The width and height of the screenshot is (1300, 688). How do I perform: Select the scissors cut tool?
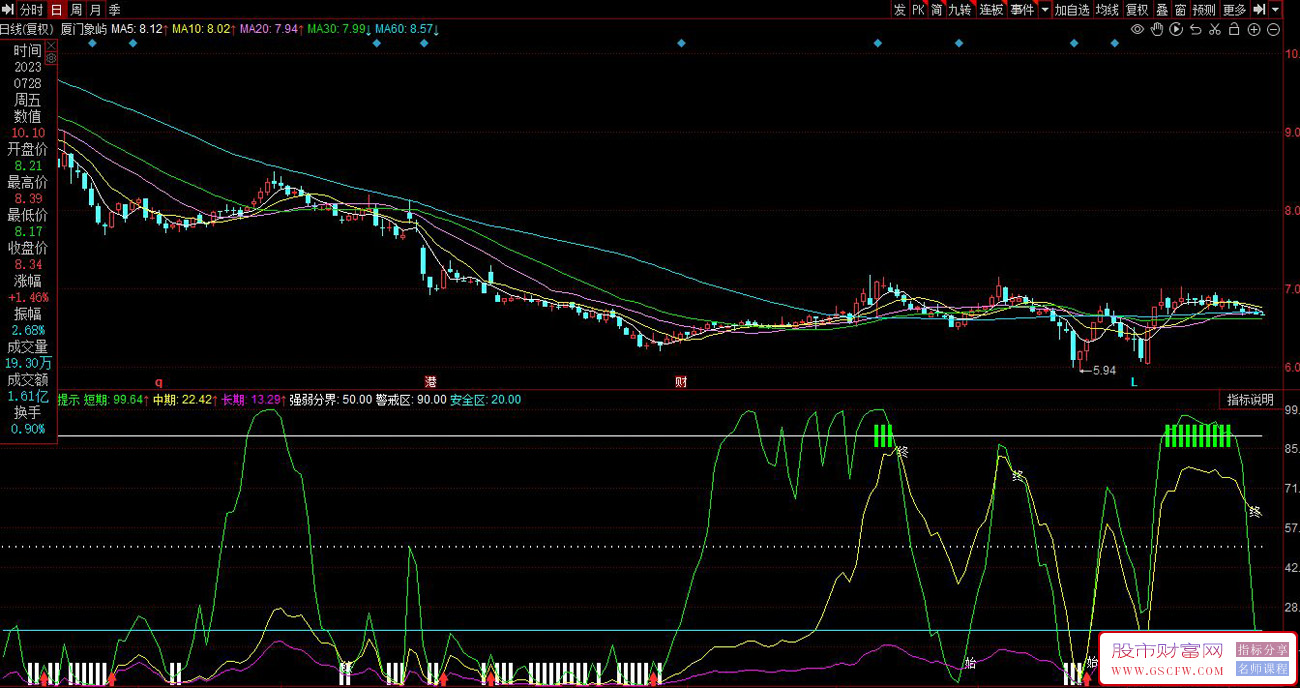[1215, 29]
